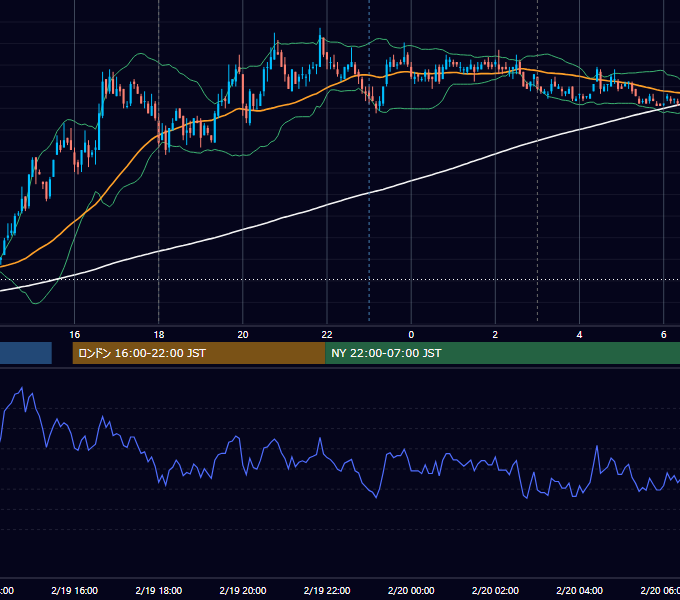Click the 2/20 00:00 time axis label

(411, 590)
